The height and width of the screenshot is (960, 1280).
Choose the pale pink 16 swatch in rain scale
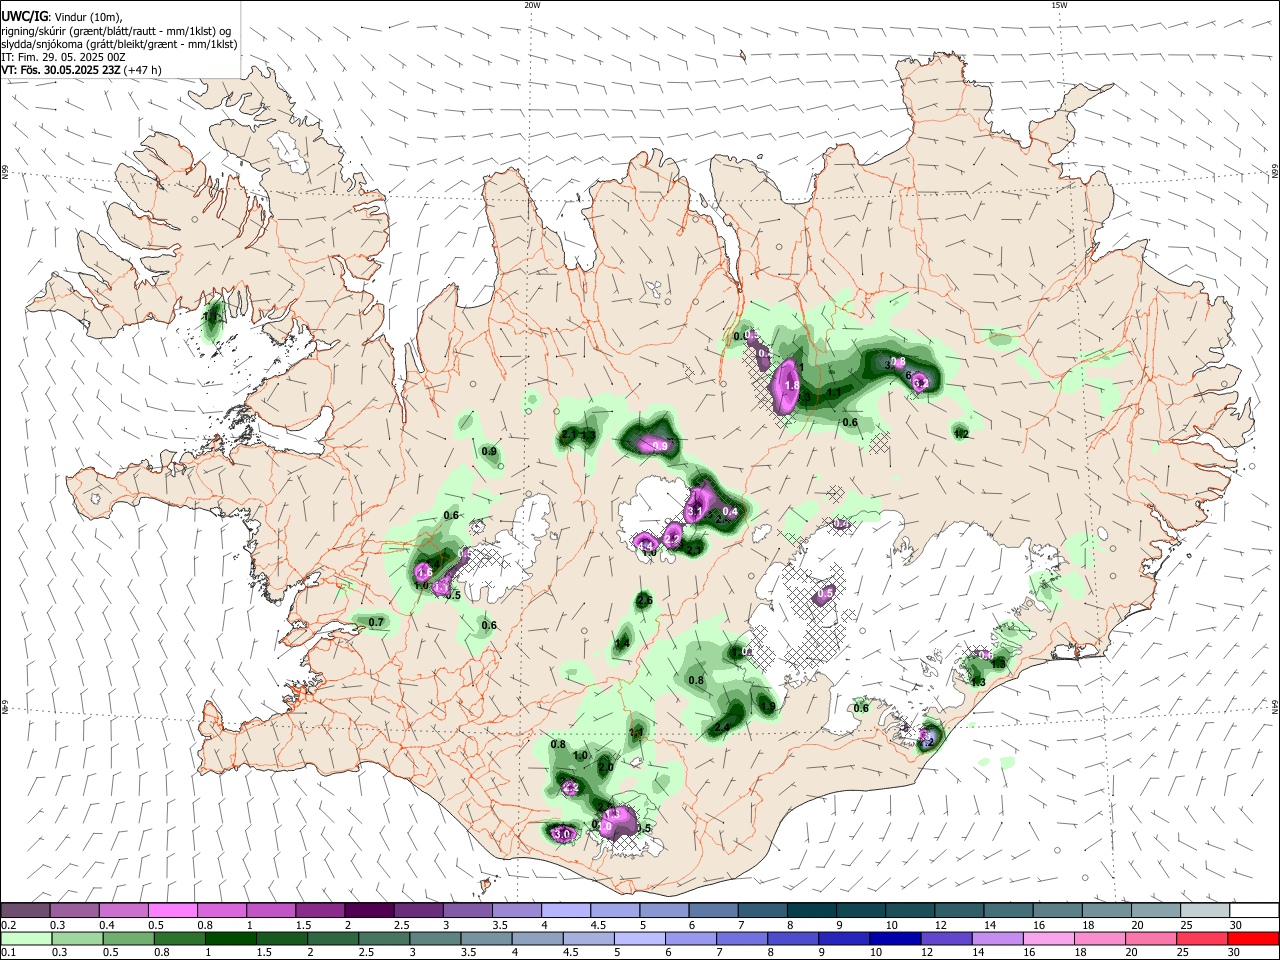pos(1049,938)
